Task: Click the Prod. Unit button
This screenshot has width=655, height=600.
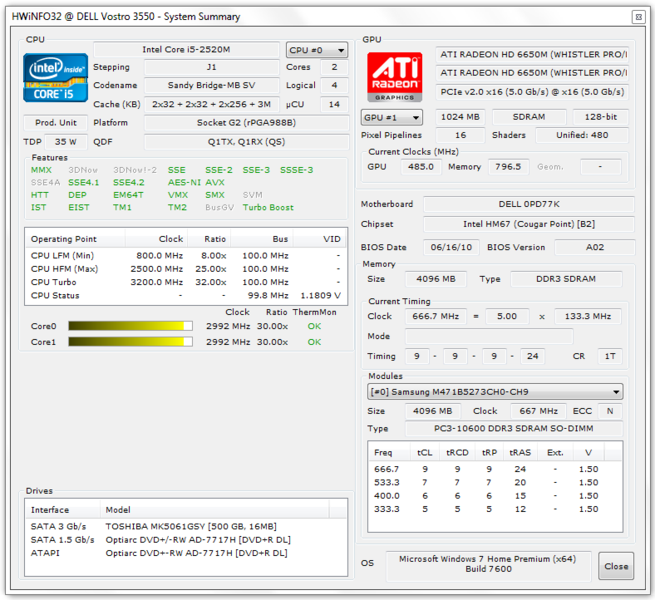Action: pyautogui.click(x=56, y=123)
